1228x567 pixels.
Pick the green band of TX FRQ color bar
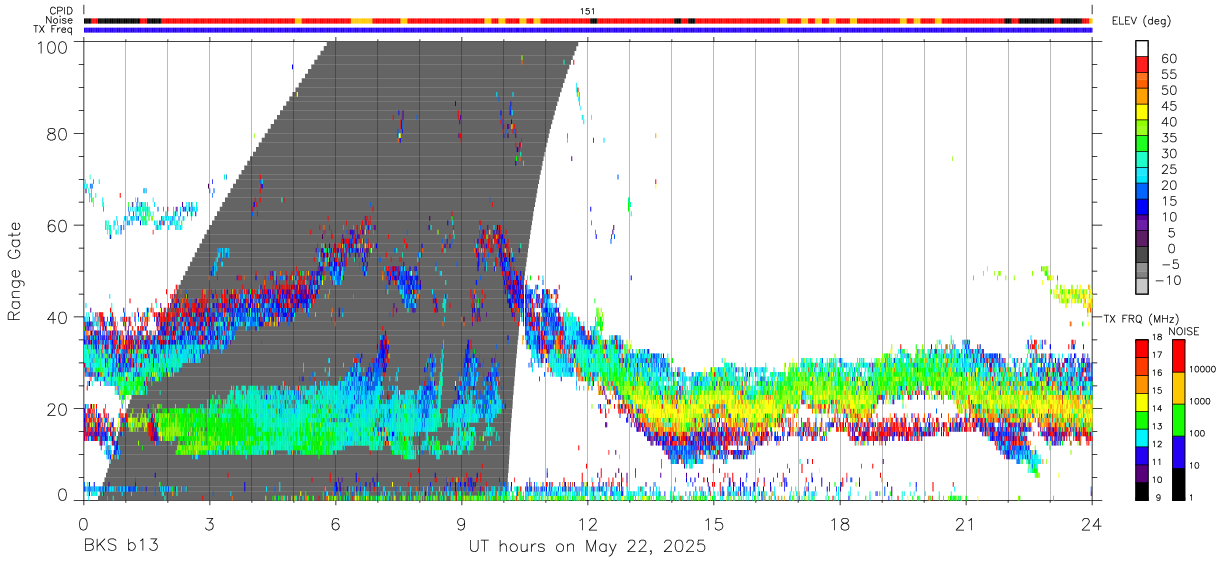coord(1143,420)
